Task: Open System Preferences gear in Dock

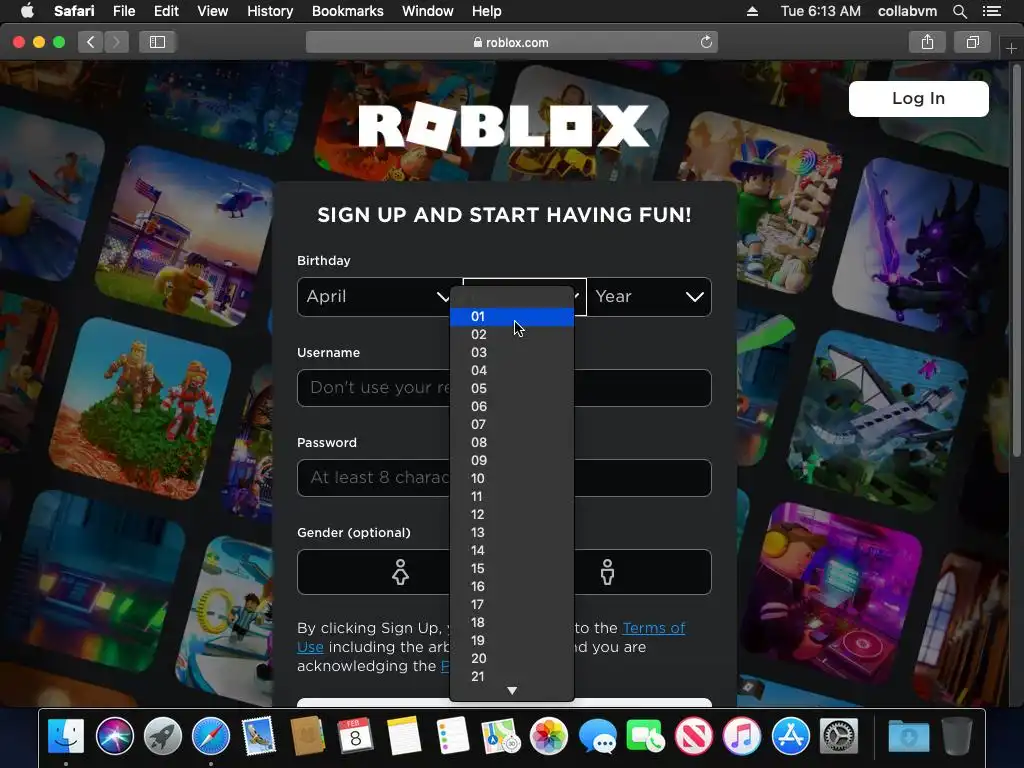Action: pos(839,736)
